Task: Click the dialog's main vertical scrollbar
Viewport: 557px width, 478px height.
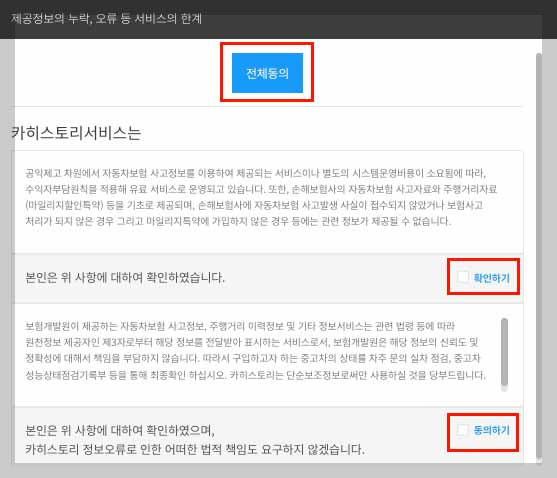Action: (539, 256)
